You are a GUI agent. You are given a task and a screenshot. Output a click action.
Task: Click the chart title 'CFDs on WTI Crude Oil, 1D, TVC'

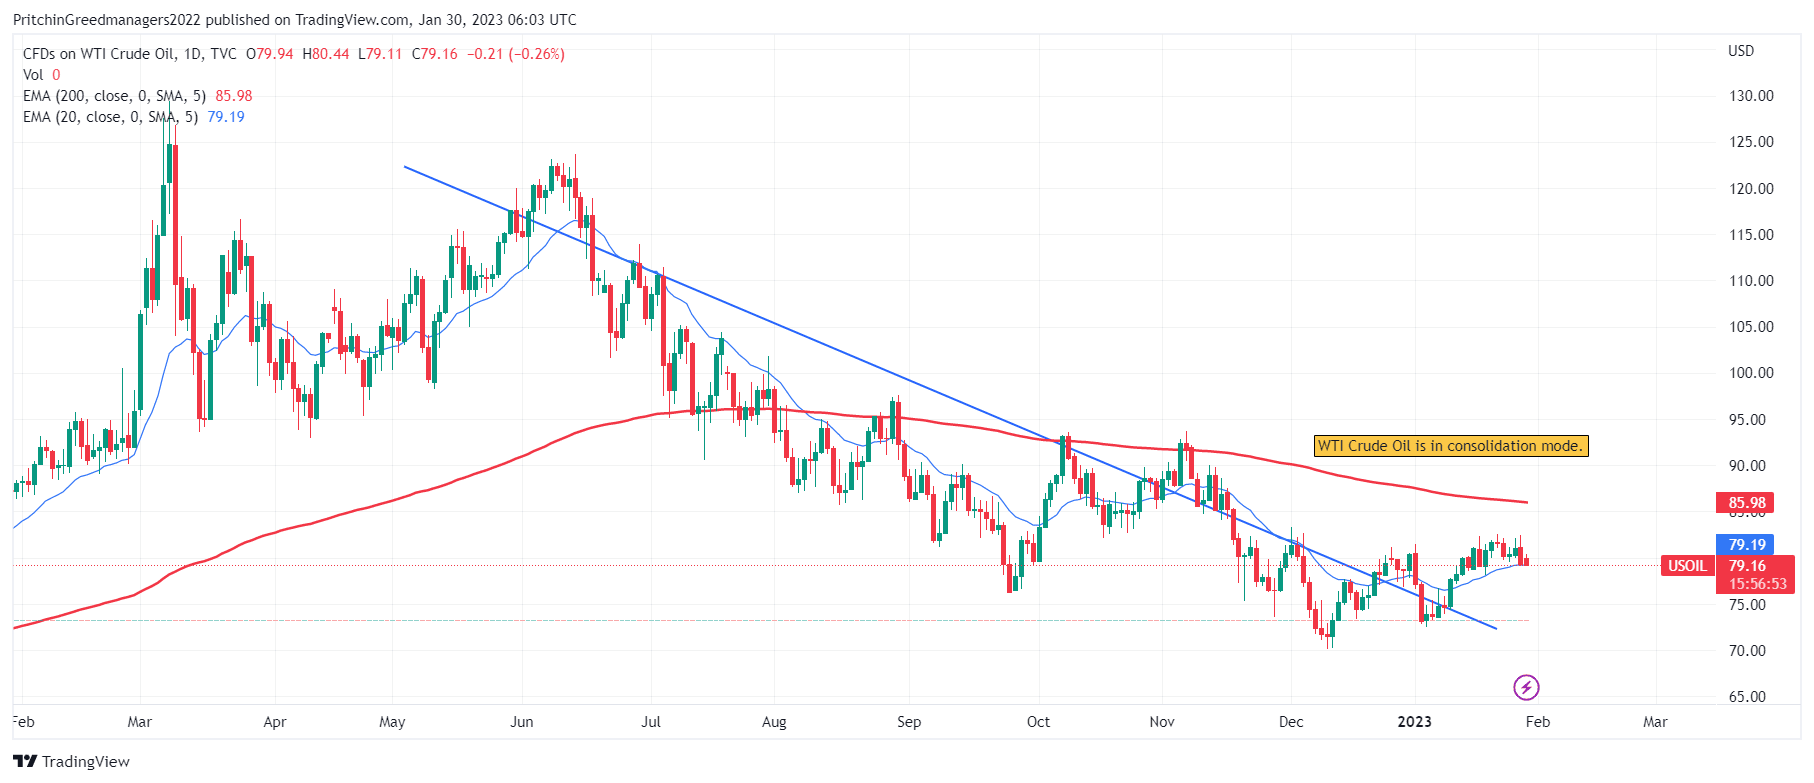130,54
